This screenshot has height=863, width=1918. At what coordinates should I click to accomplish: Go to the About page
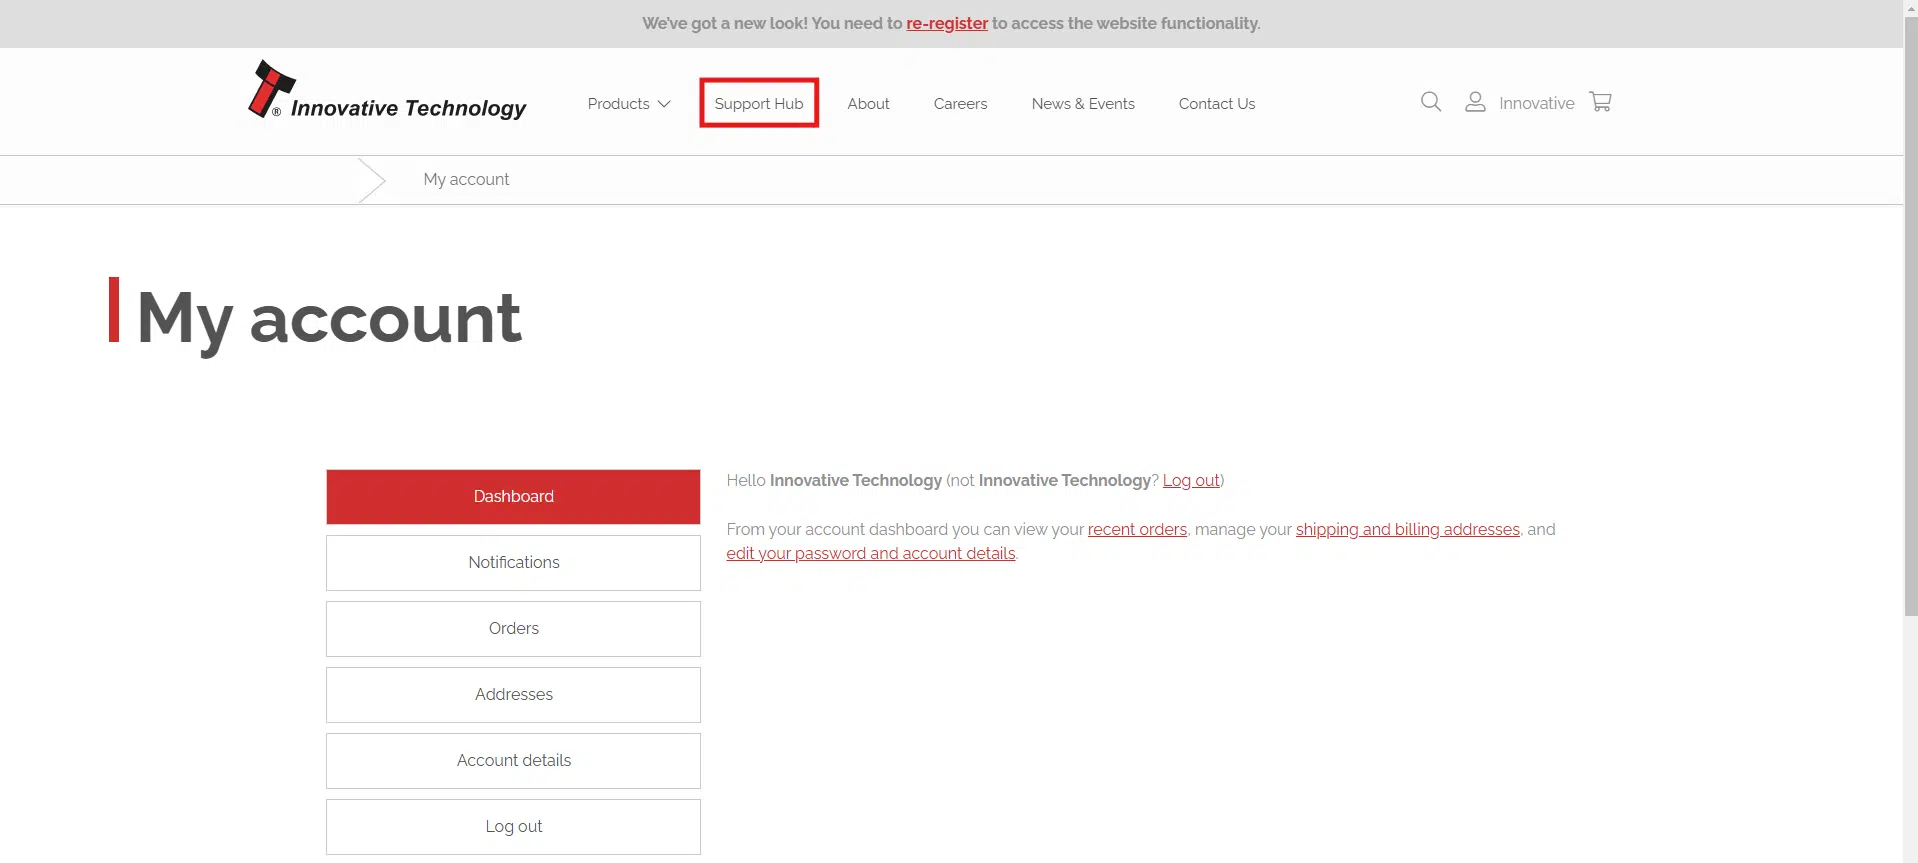[868, 104]
